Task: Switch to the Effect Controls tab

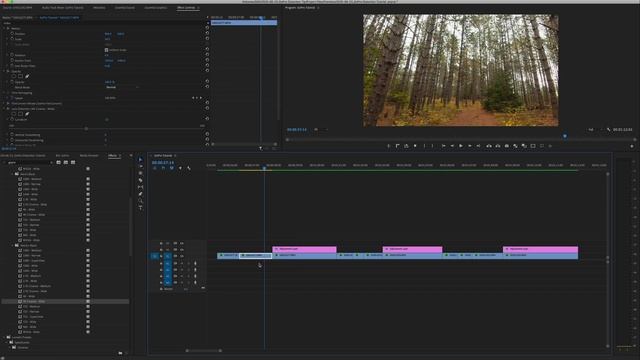Action: pos(186,8)
